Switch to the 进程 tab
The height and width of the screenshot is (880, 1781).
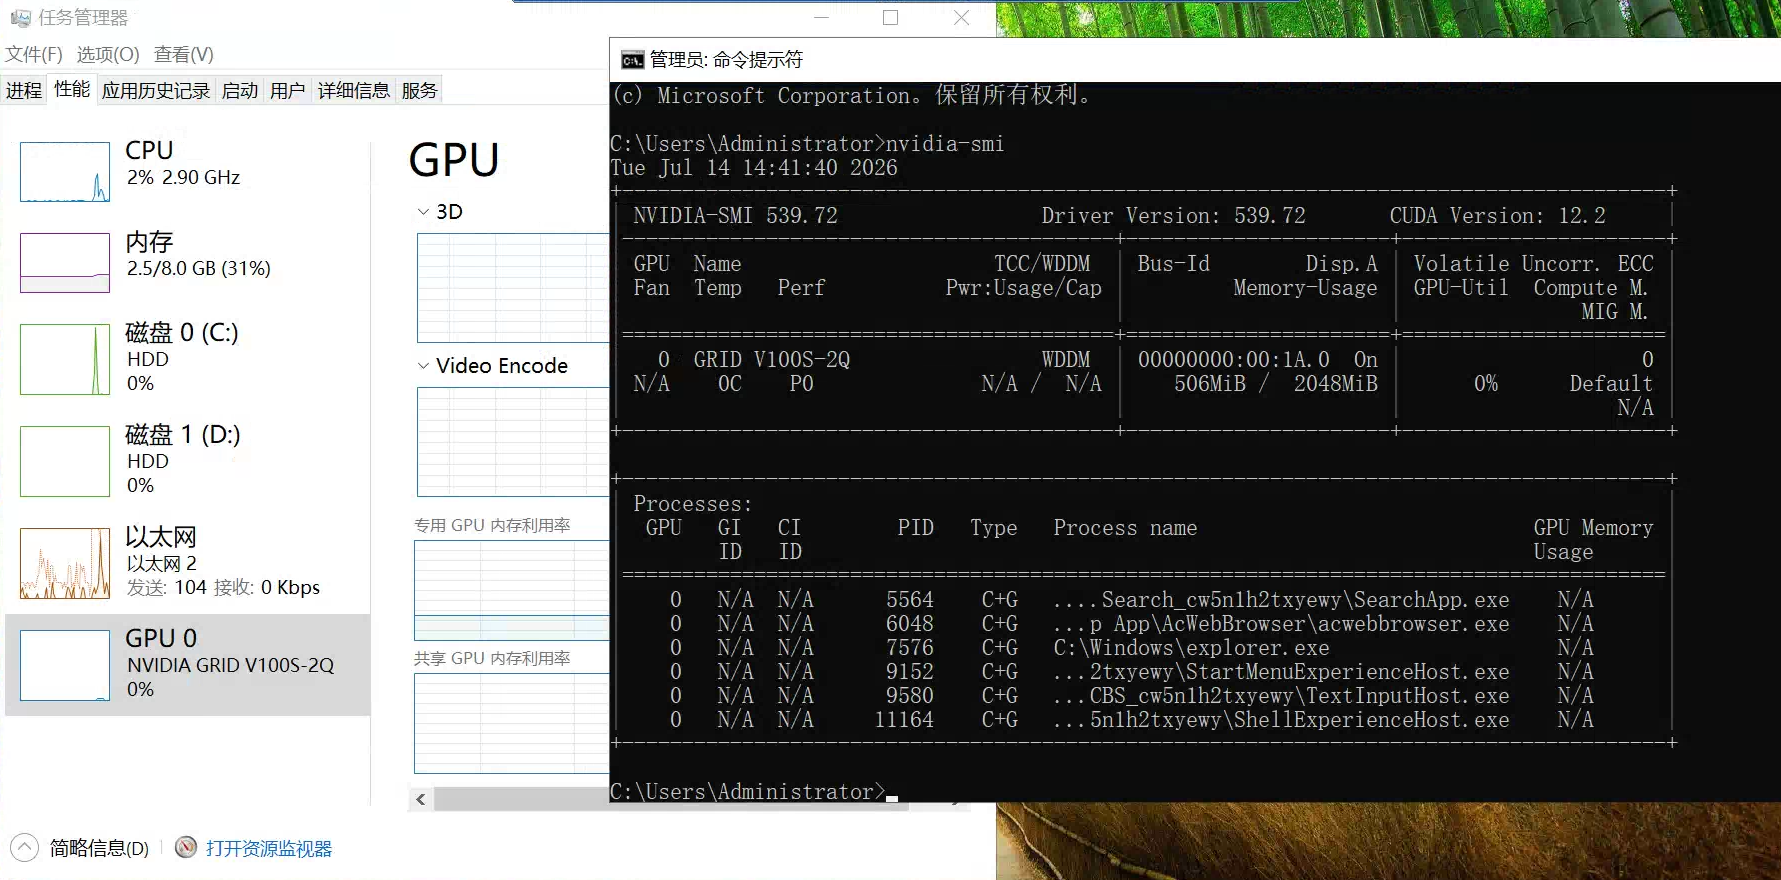coord(24,91)
